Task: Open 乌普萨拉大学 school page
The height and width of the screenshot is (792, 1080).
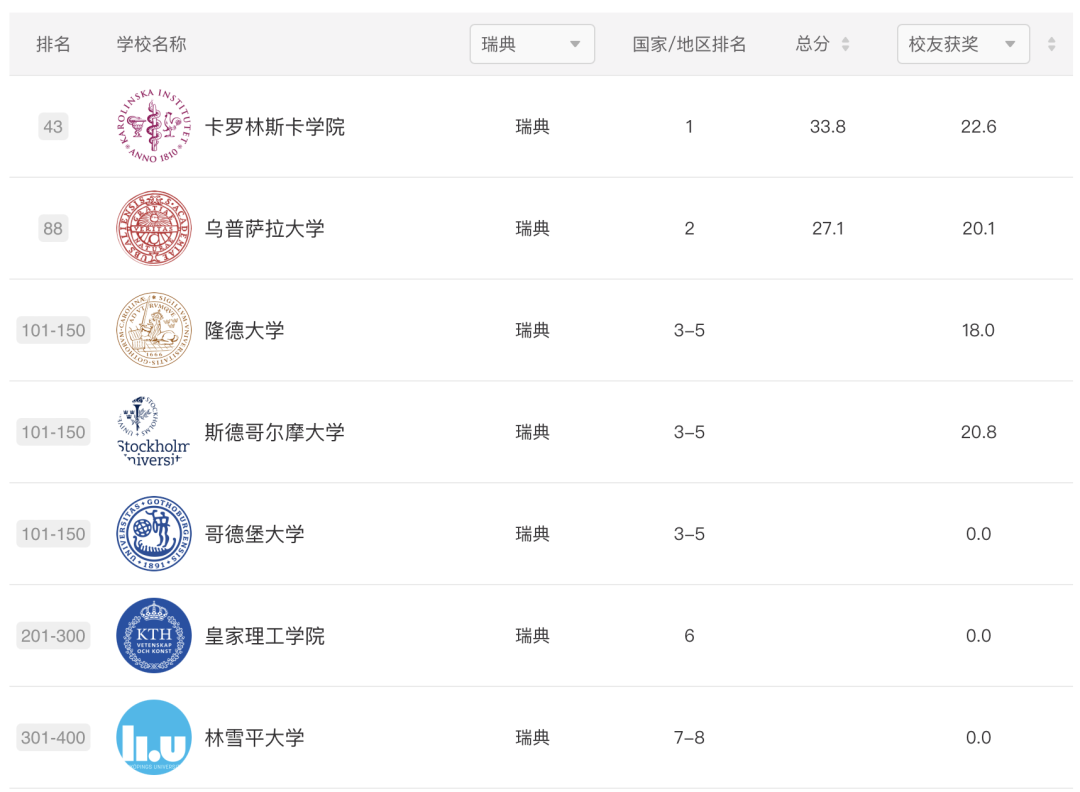Action: pos(264,229)
